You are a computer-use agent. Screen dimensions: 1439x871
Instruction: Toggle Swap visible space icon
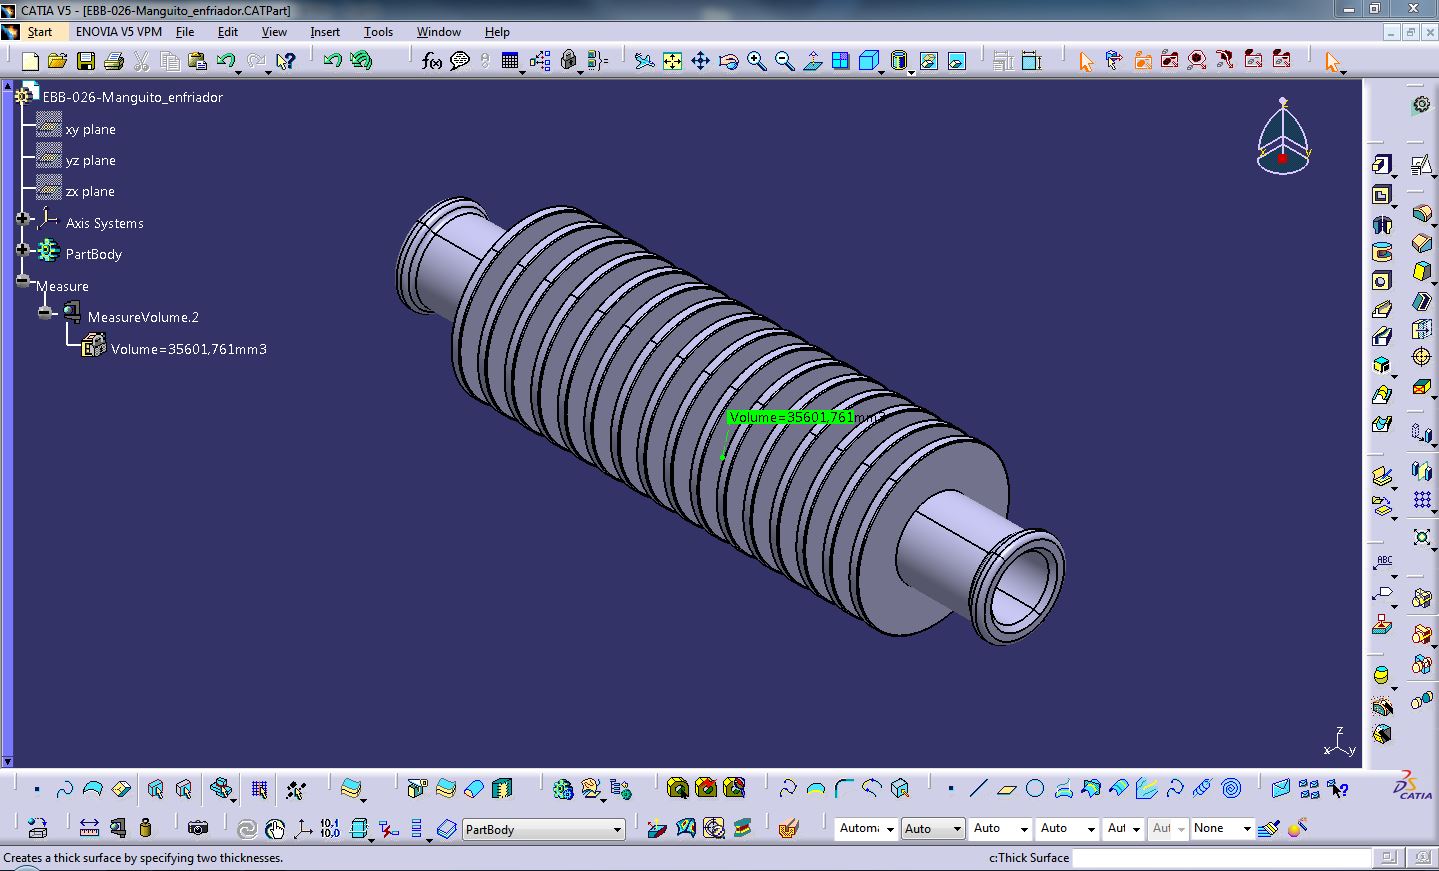pyautogui.click(x=957, y=61)
